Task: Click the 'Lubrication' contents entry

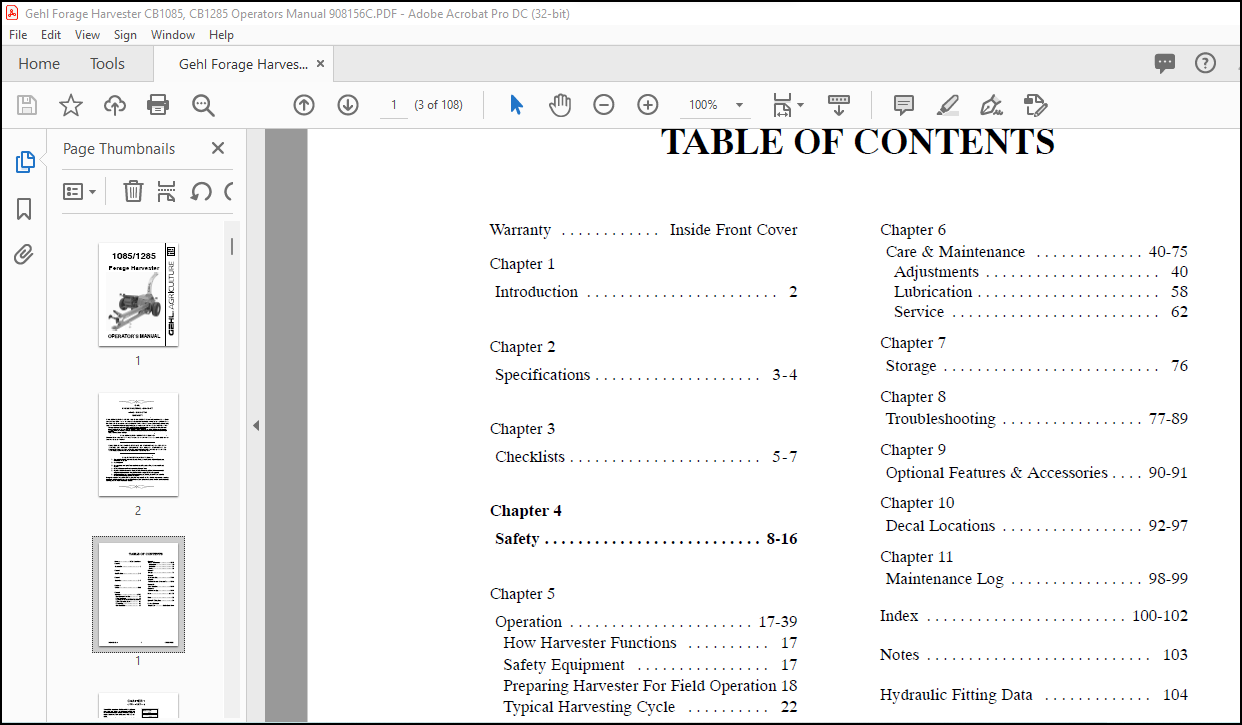Action: (x=1041, y=292)
